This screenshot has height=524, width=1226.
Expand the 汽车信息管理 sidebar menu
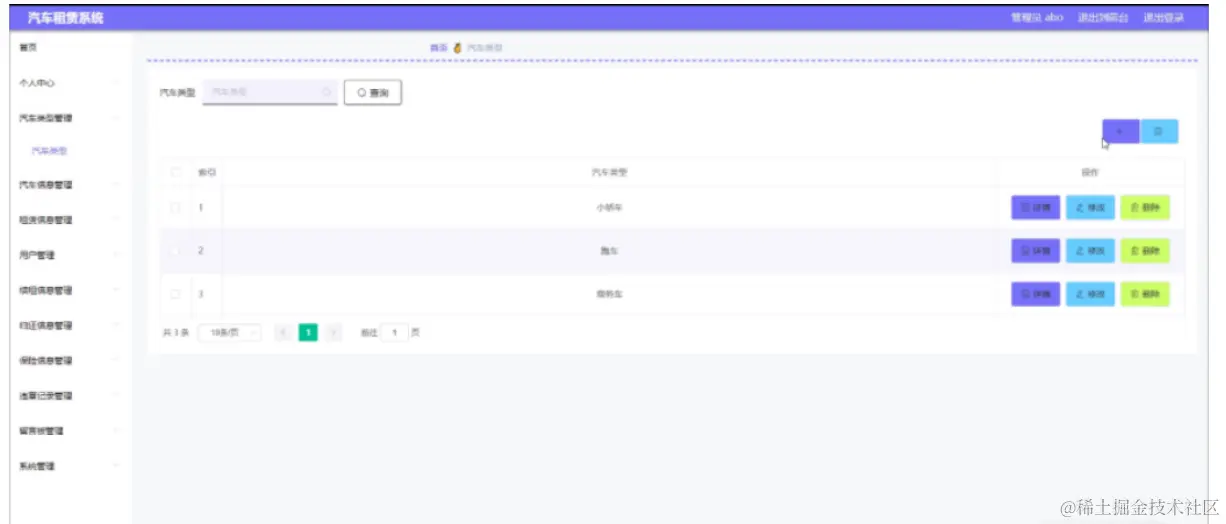[70, 185]
